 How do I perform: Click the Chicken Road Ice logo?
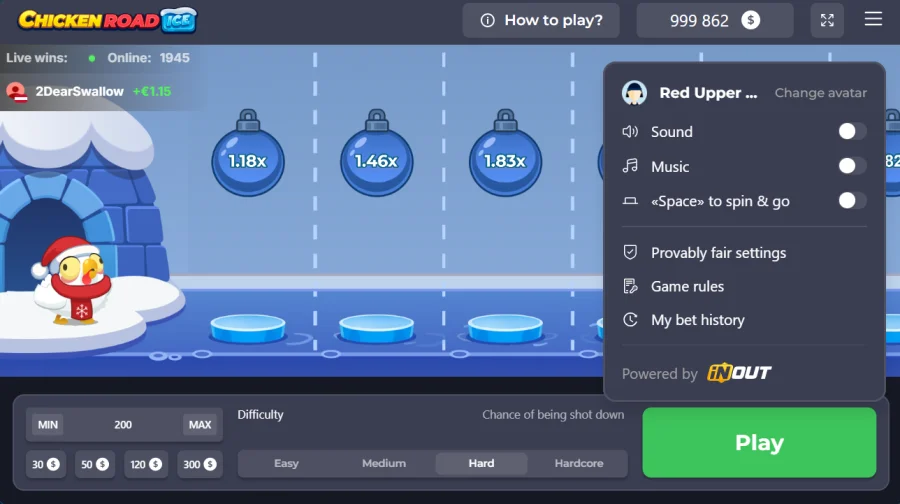click(x=107, y=21)
